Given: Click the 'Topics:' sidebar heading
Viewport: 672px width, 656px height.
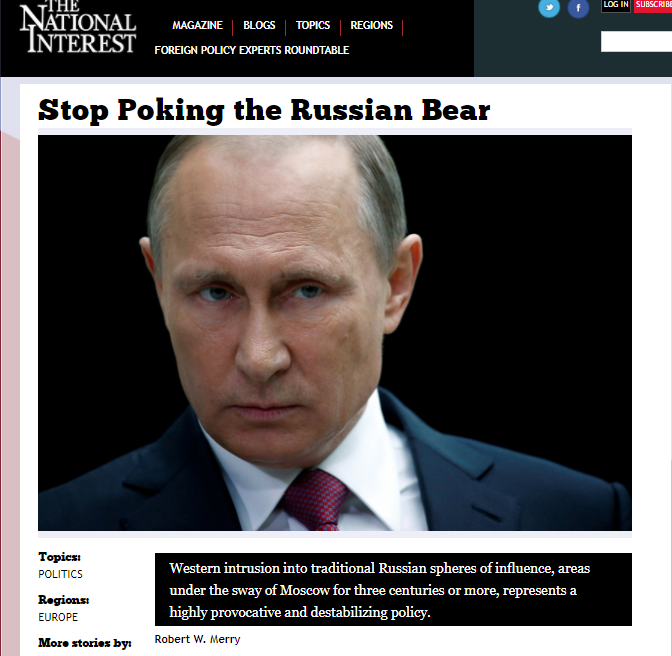Looking at the screenshot, I should [x=60, y=557].
